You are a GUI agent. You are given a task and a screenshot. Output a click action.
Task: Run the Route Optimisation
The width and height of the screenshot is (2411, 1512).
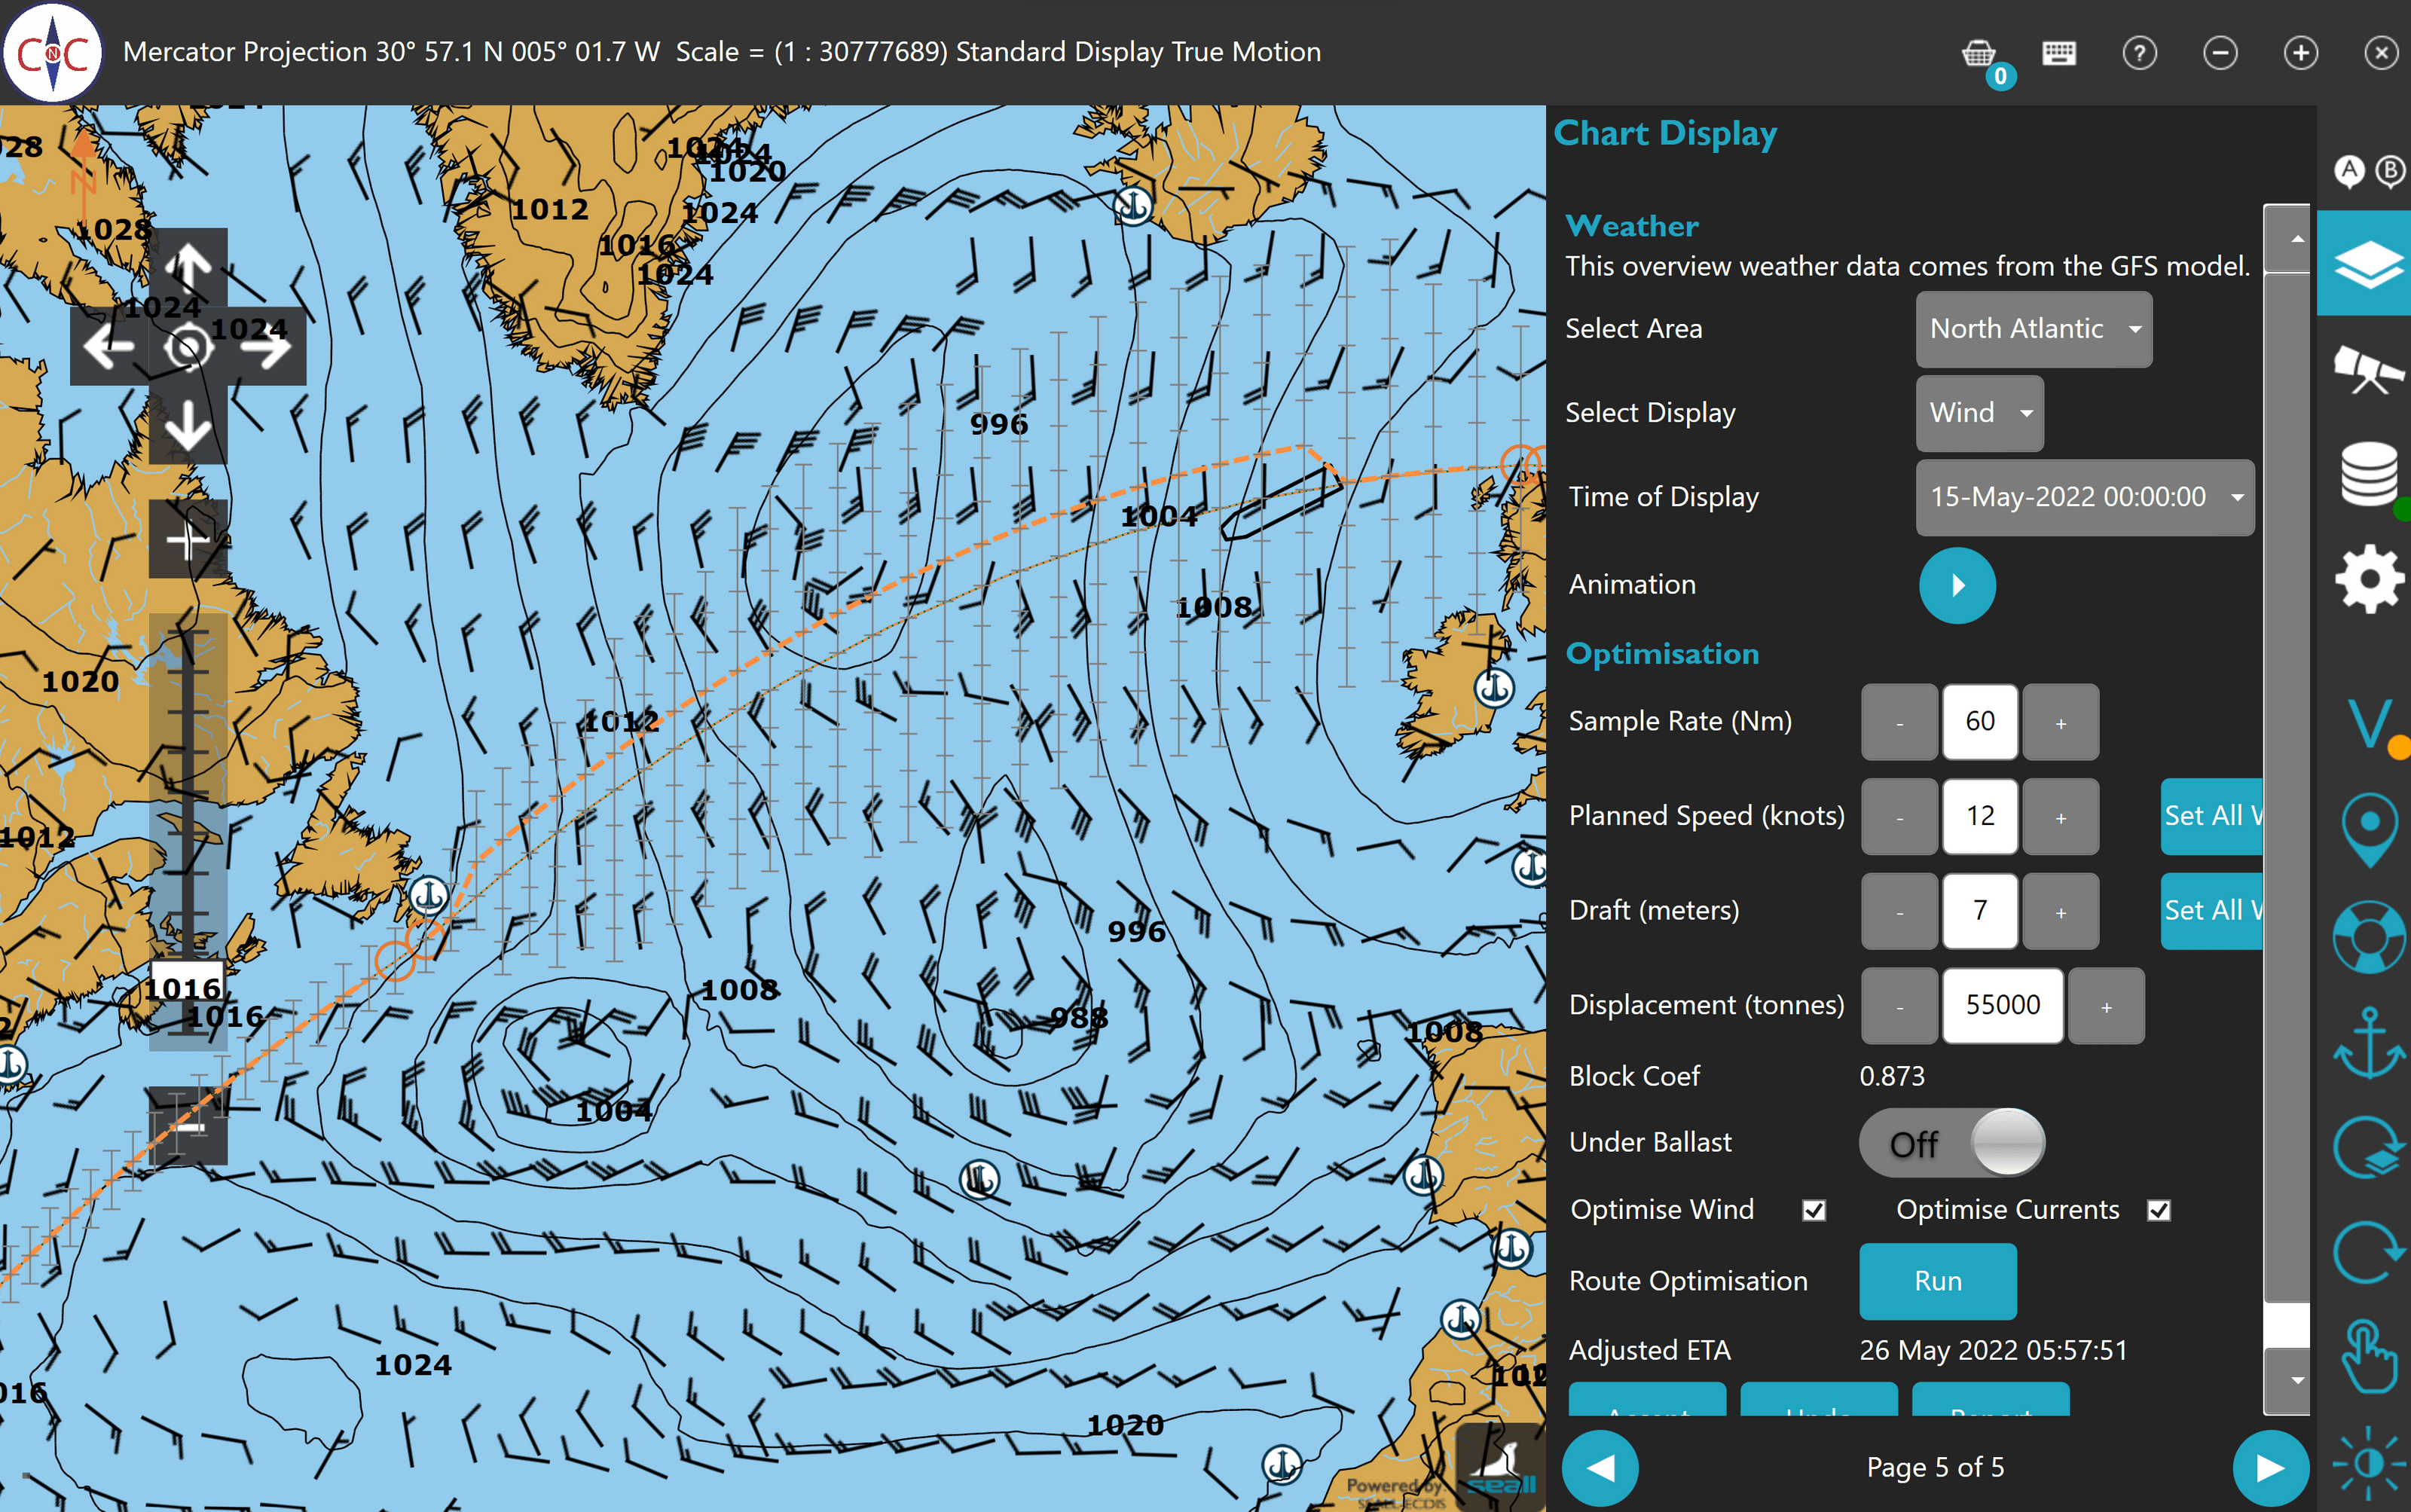1937,1281
